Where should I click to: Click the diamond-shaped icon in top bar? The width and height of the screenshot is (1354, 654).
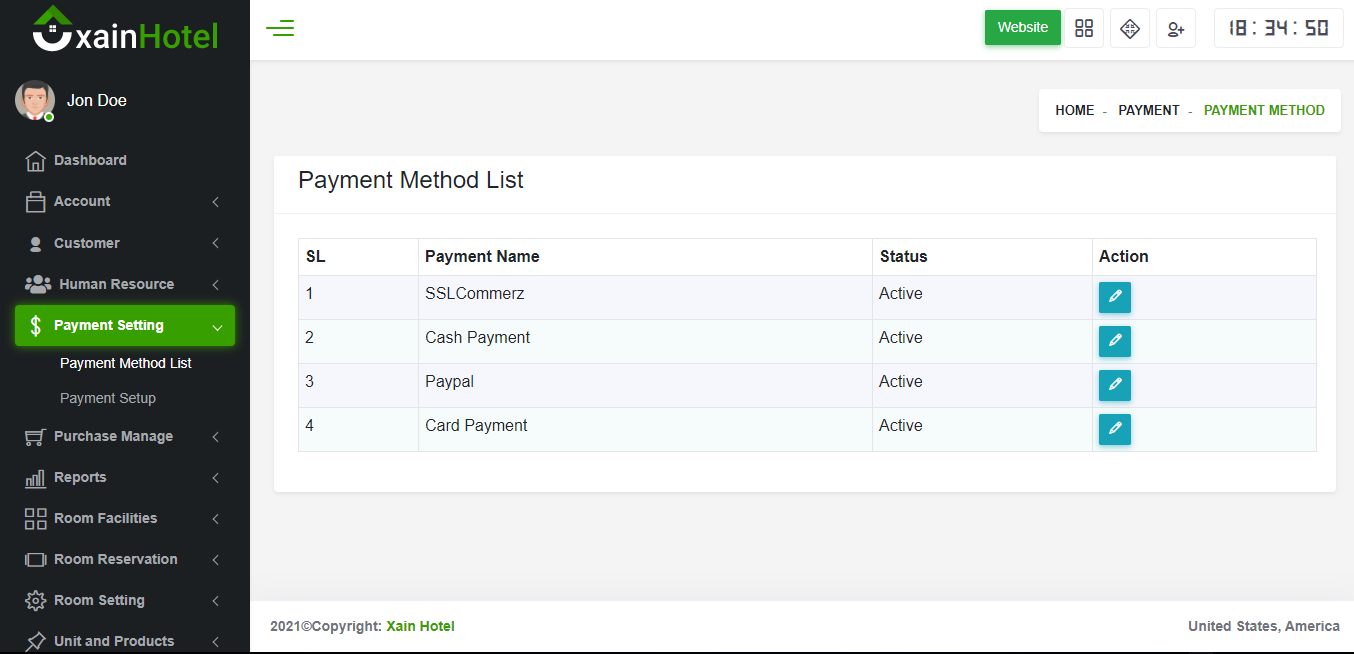pos(1130,28)
